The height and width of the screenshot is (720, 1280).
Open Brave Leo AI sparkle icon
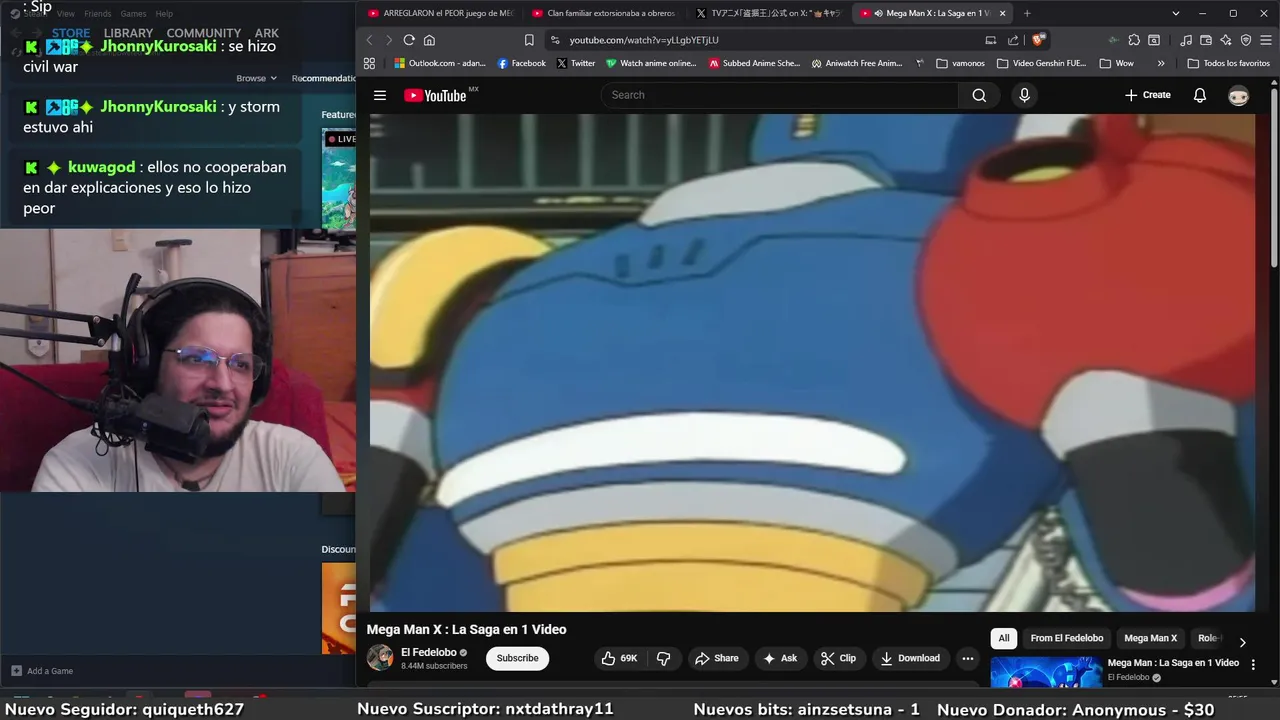[x=1226, y=40]
